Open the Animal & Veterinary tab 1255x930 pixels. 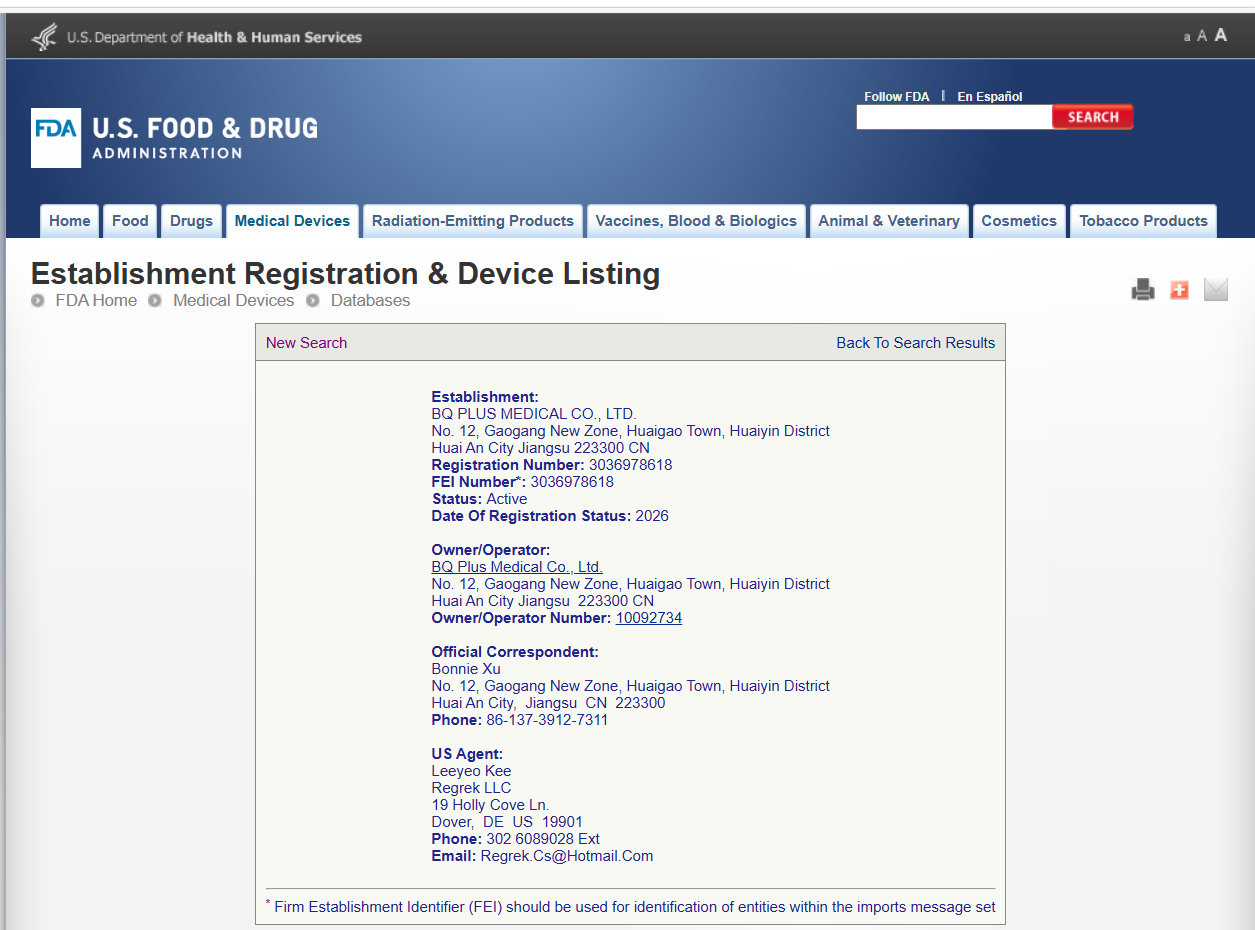click(x=889, y=221)
